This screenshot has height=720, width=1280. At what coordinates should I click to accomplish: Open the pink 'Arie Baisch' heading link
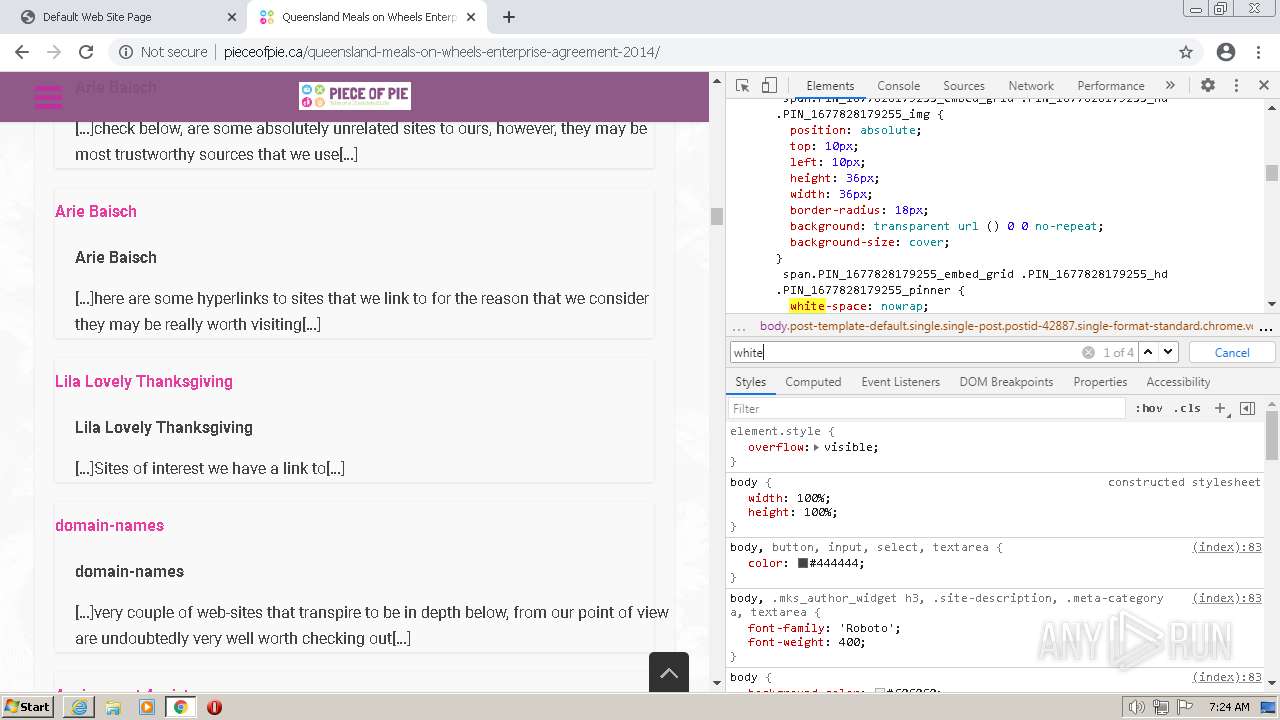click(96, 211)
